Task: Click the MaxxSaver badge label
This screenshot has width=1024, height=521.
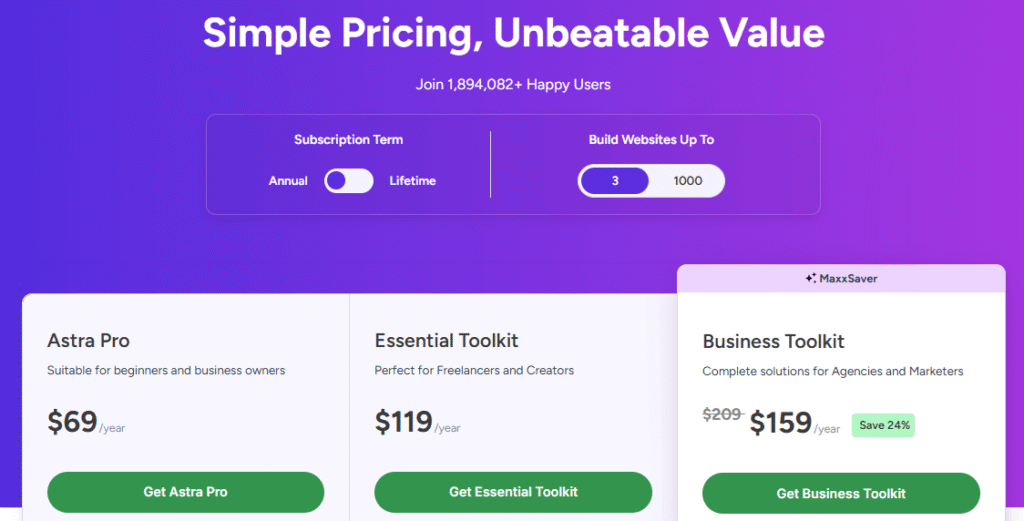Action: click(847, 278)
